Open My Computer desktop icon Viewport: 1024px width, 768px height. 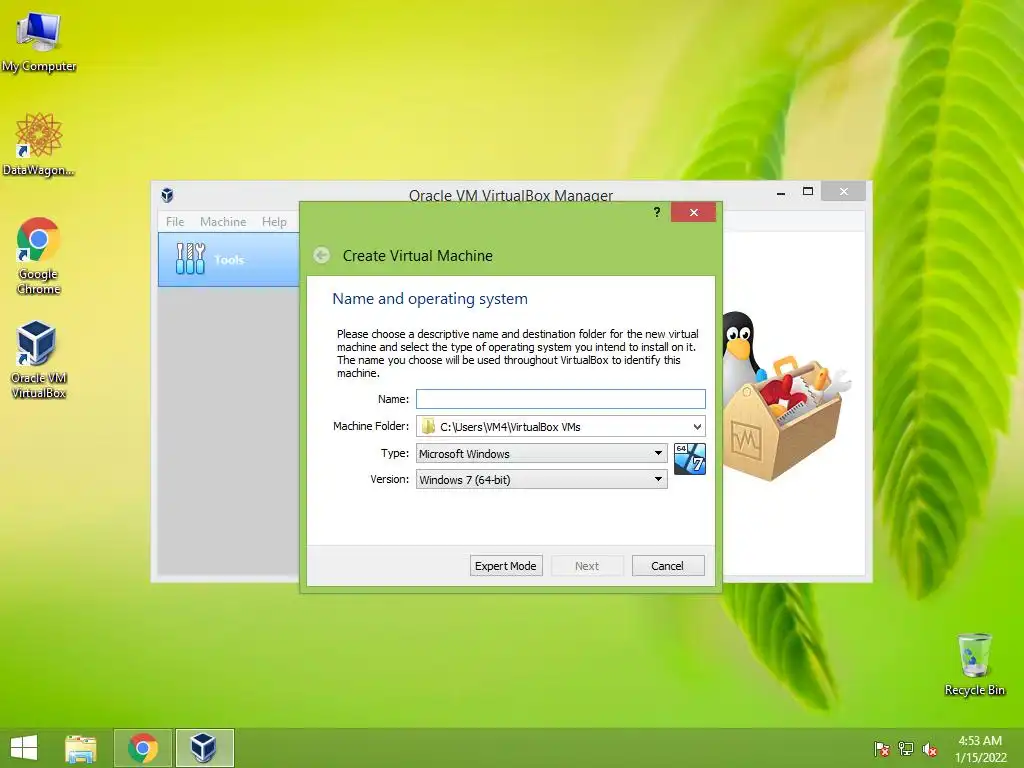point(39,40)
